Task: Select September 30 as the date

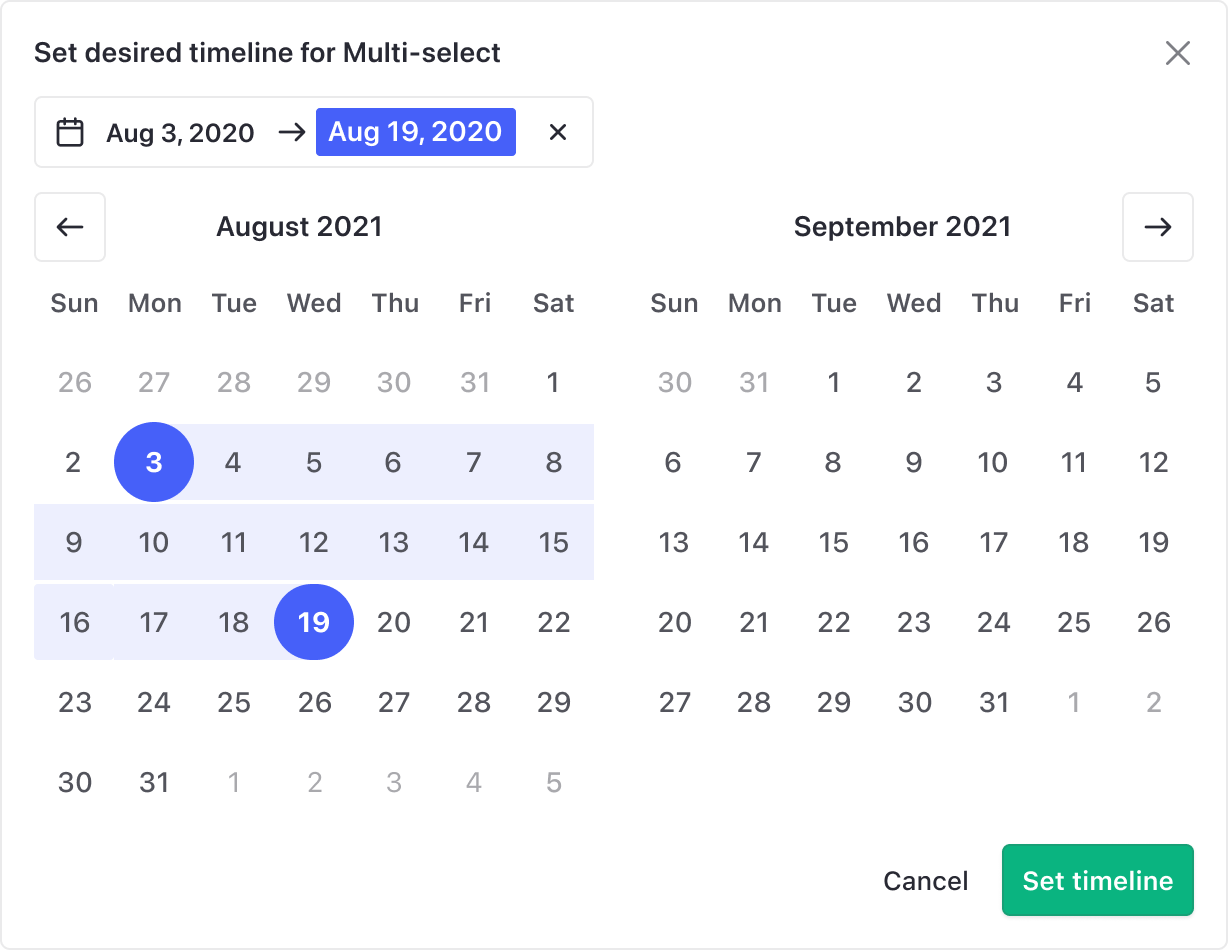Action: point(914,702)
